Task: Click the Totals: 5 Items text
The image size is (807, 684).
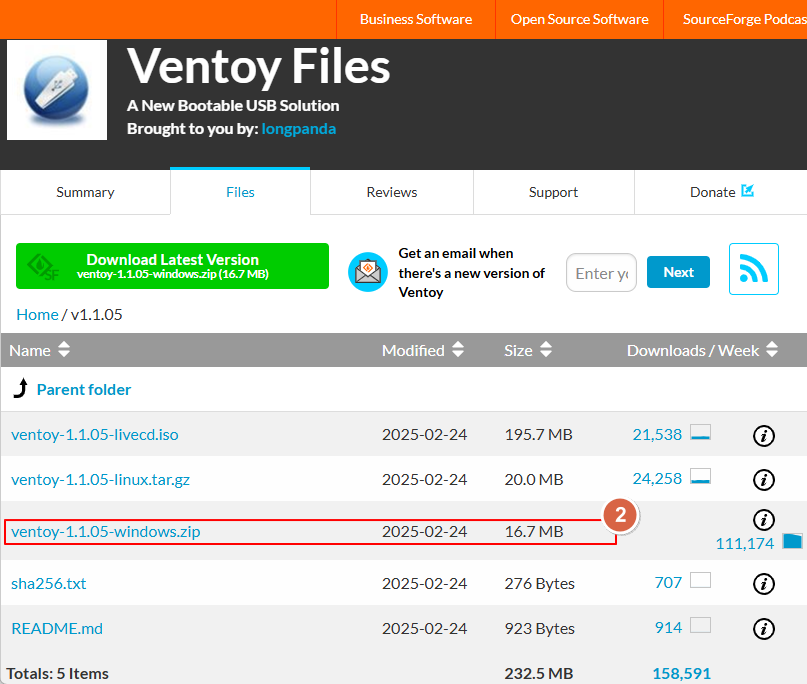Action: [x=58, y=673]
